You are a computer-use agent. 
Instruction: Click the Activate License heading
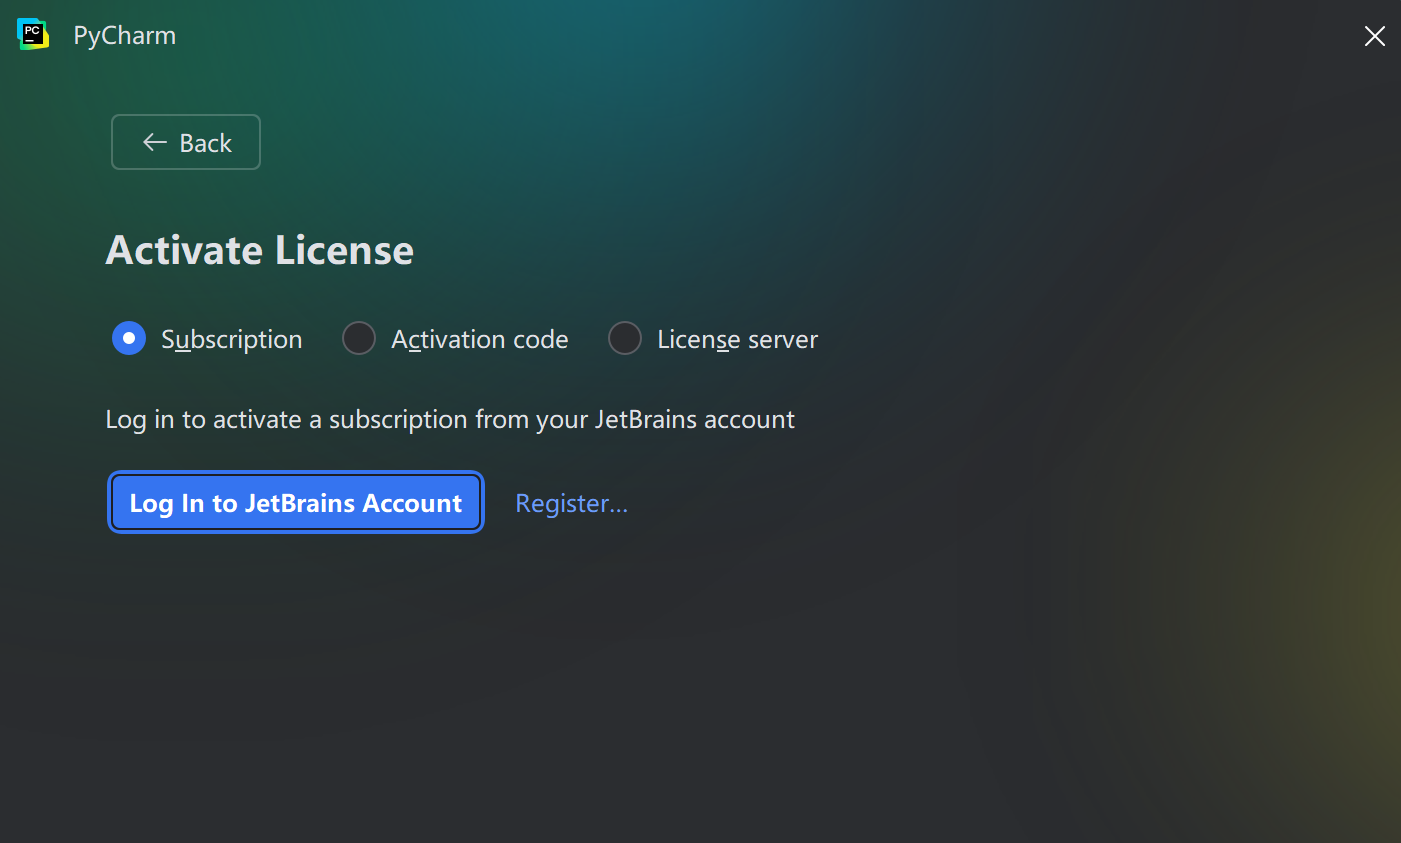click(260, 250)
